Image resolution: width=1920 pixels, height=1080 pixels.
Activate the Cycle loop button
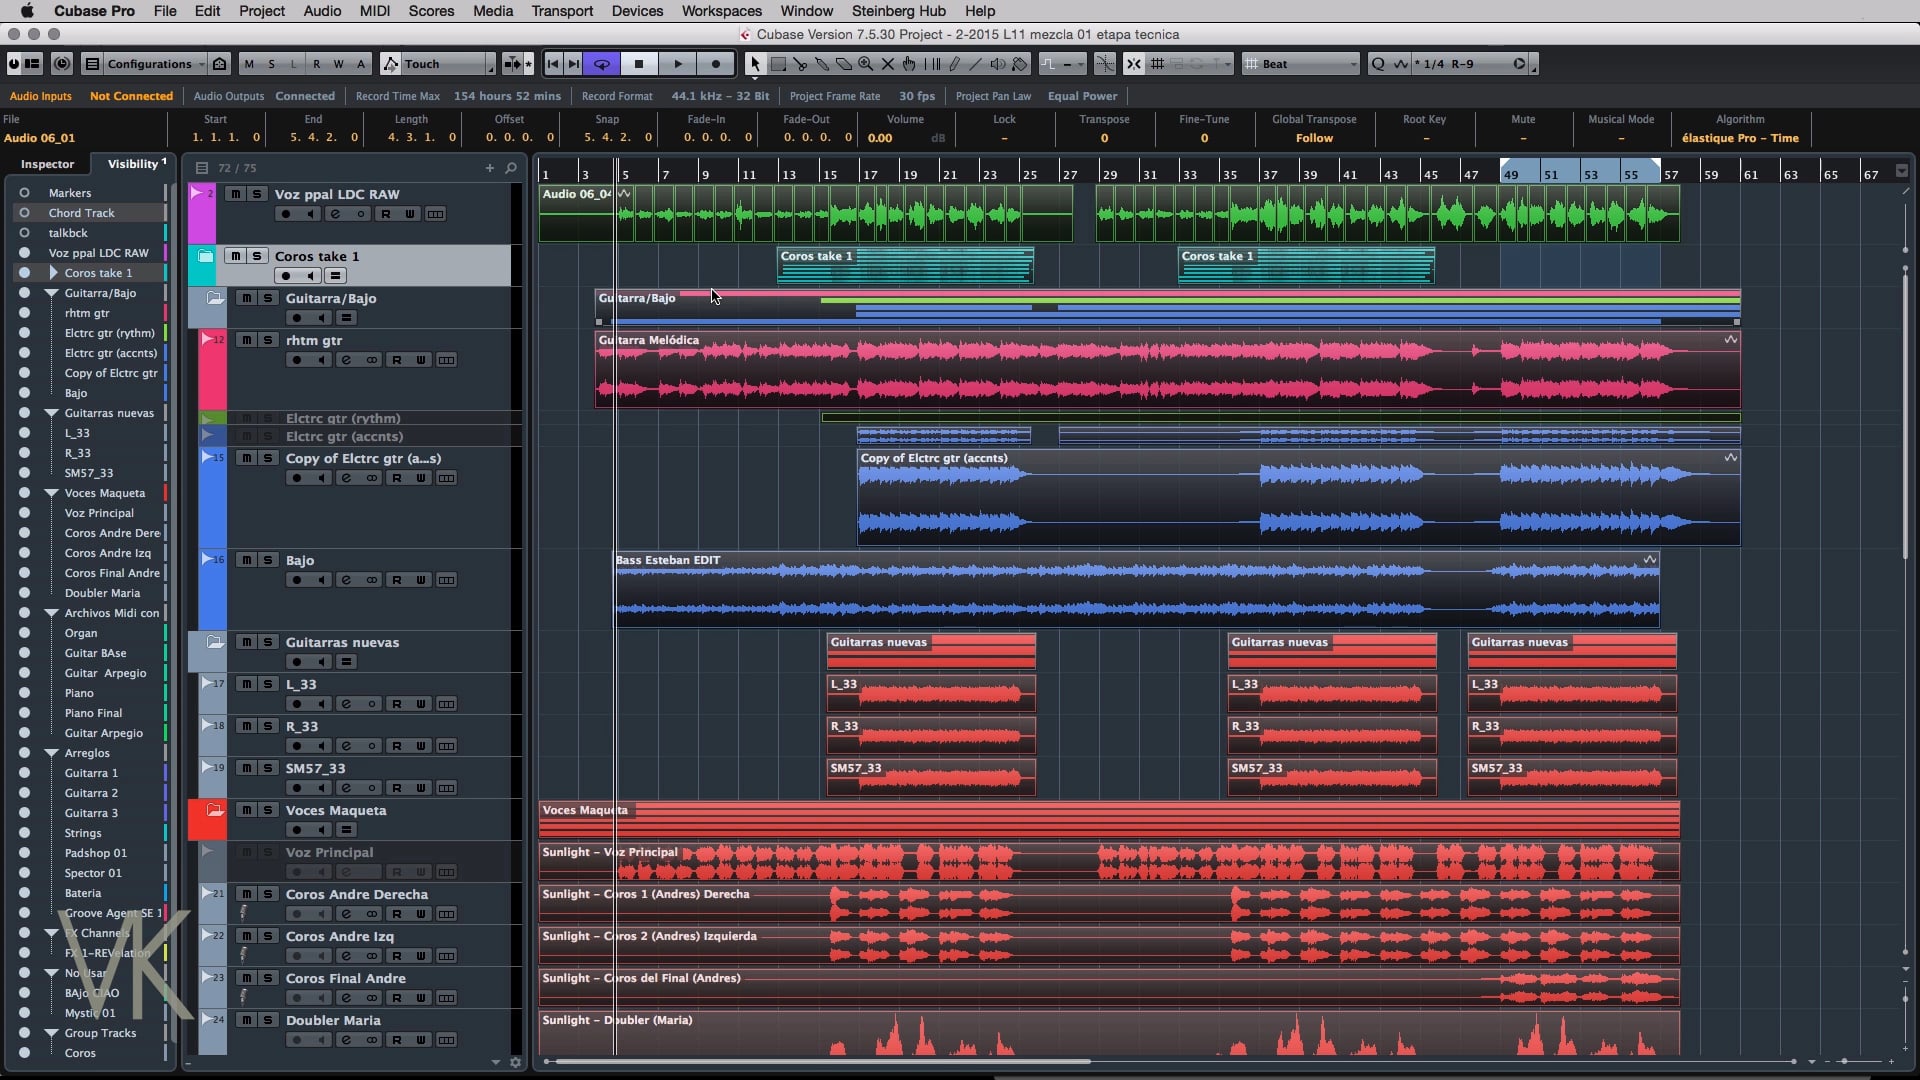(x=602, y=64)
